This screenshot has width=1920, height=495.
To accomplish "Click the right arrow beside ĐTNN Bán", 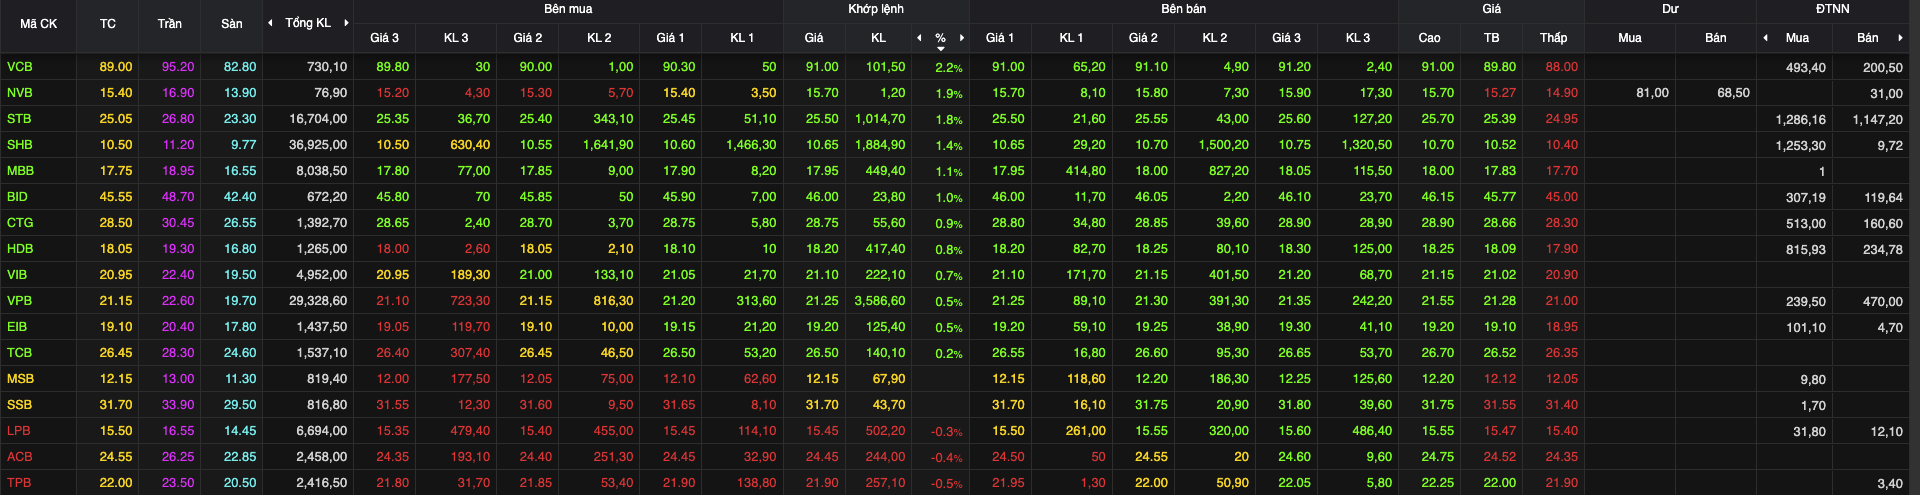I will [x=1900, y=38].
